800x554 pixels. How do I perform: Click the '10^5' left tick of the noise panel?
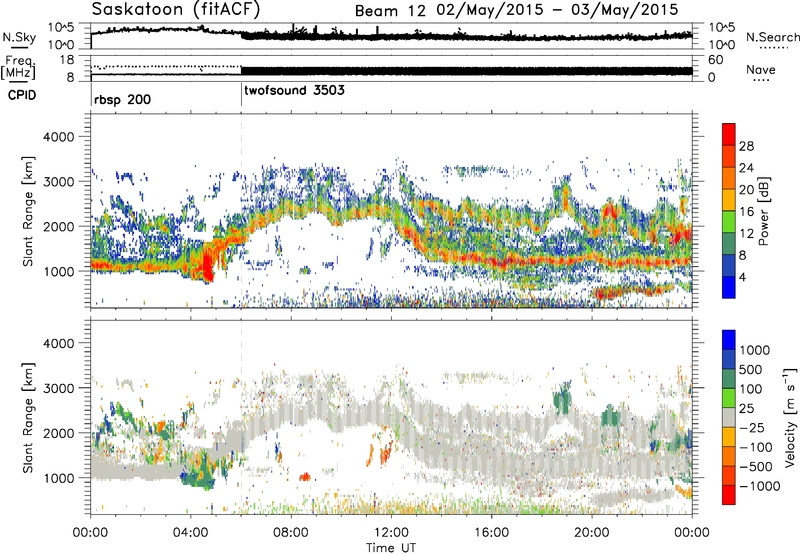[x=61, y=28]
